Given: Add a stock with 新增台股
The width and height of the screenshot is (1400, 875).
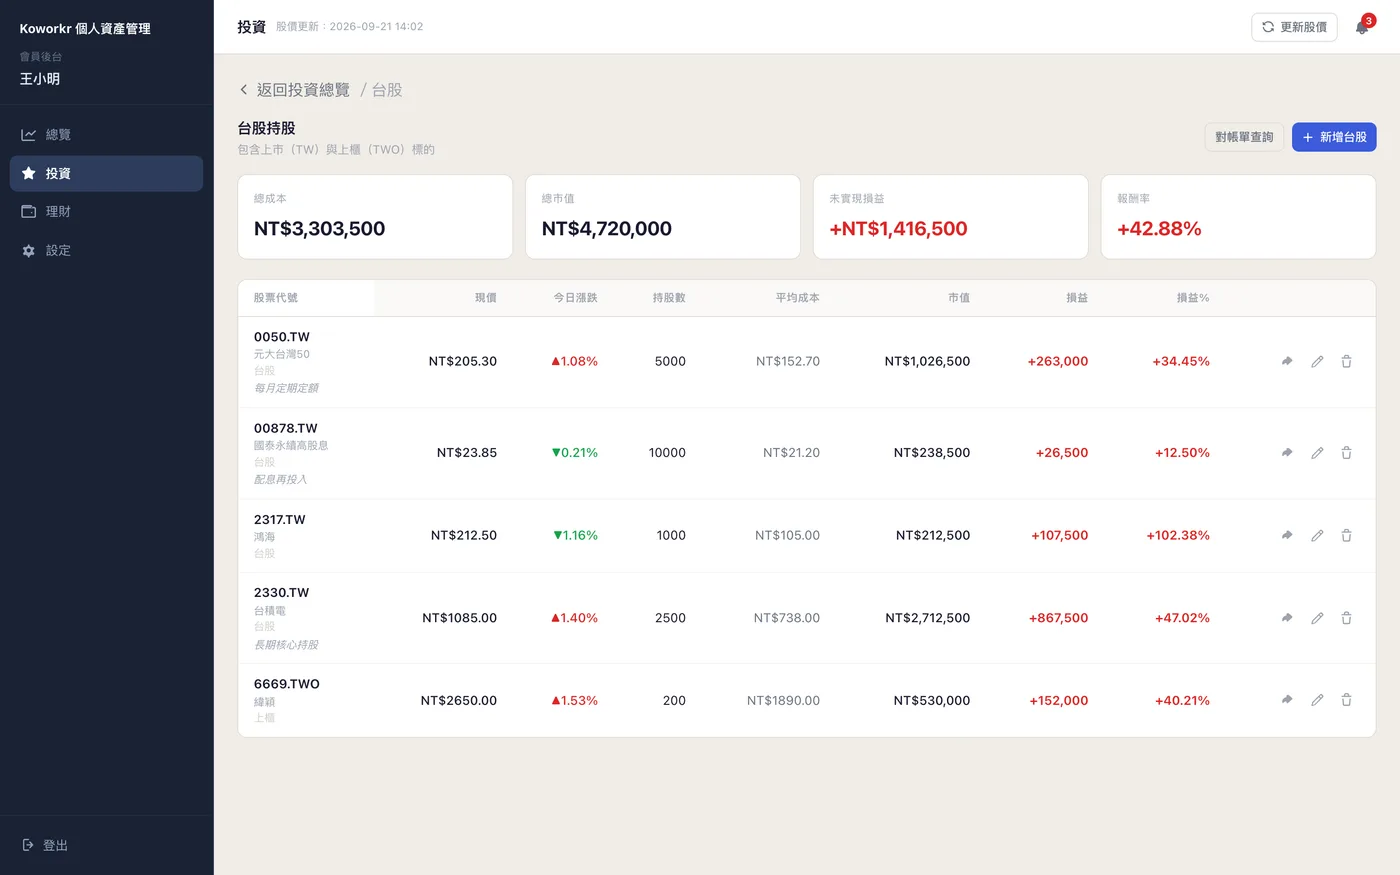Looking at the screenshot, I should pyautogui.click(x=1334, y=137).
